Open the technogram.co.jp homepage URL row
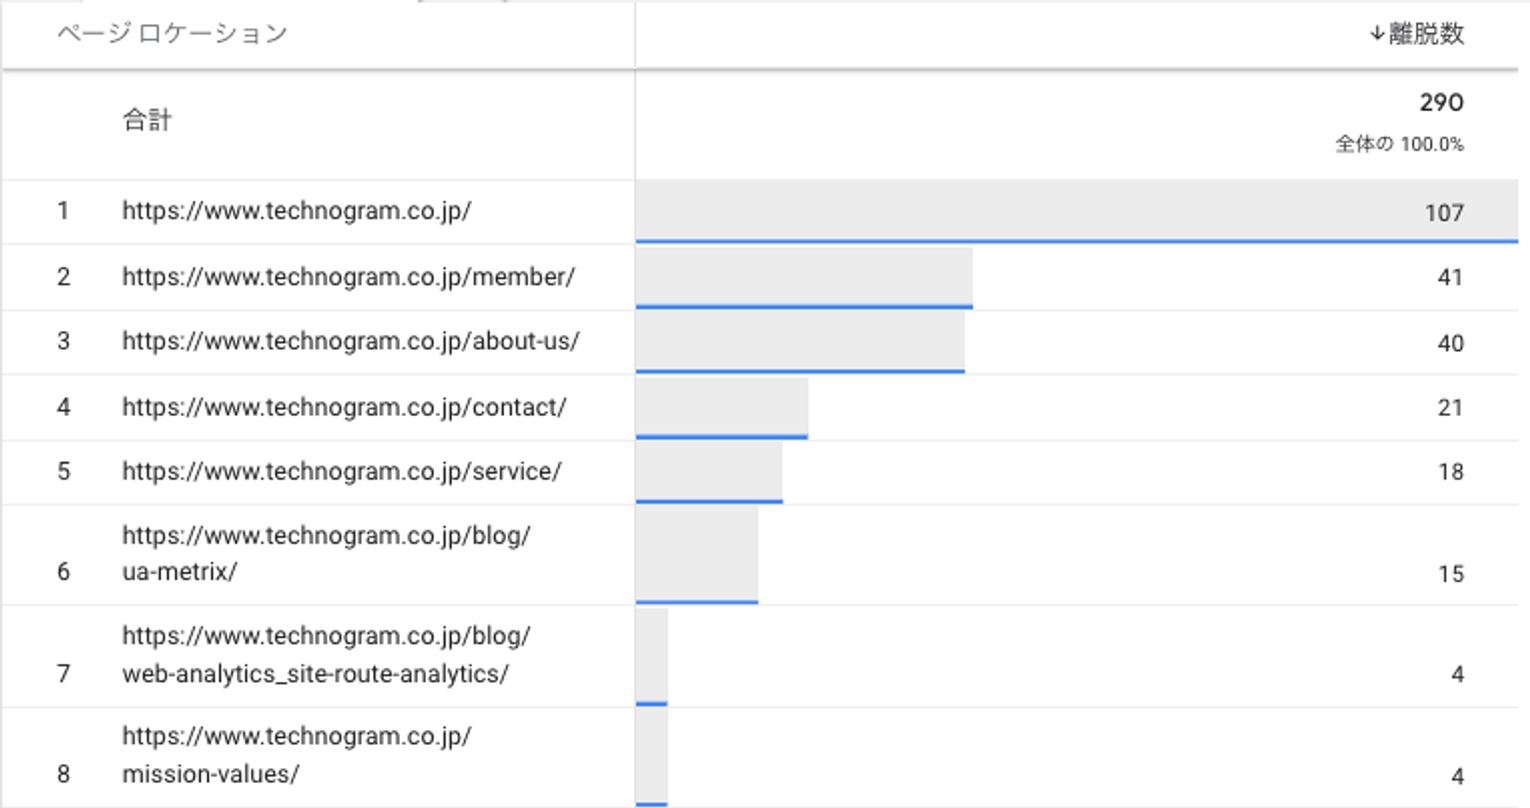Screen dimensions: 1530x808 (x=297, y=211)
